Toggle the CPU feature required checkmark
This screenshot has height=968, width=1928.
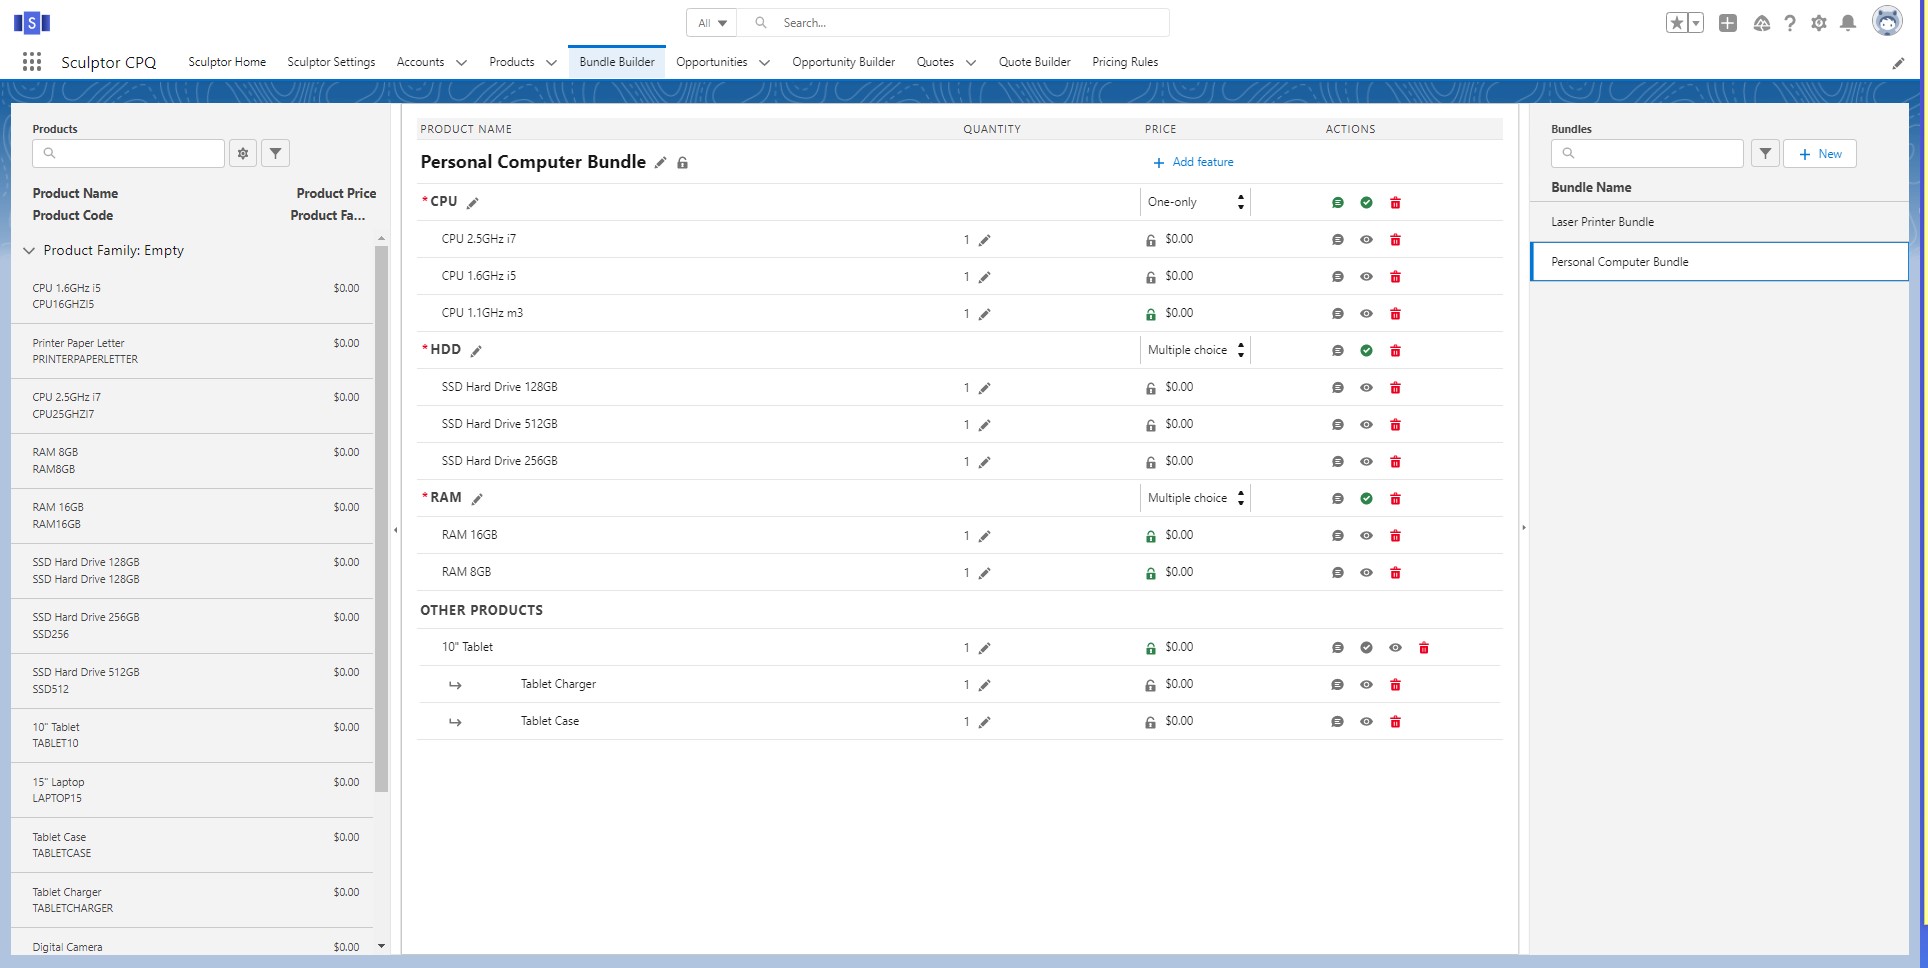tap(1366, 203)
